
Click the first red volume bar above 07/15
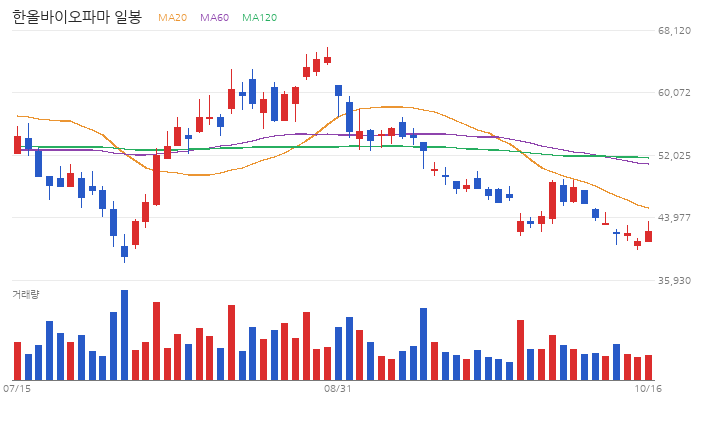pos(17,361)
